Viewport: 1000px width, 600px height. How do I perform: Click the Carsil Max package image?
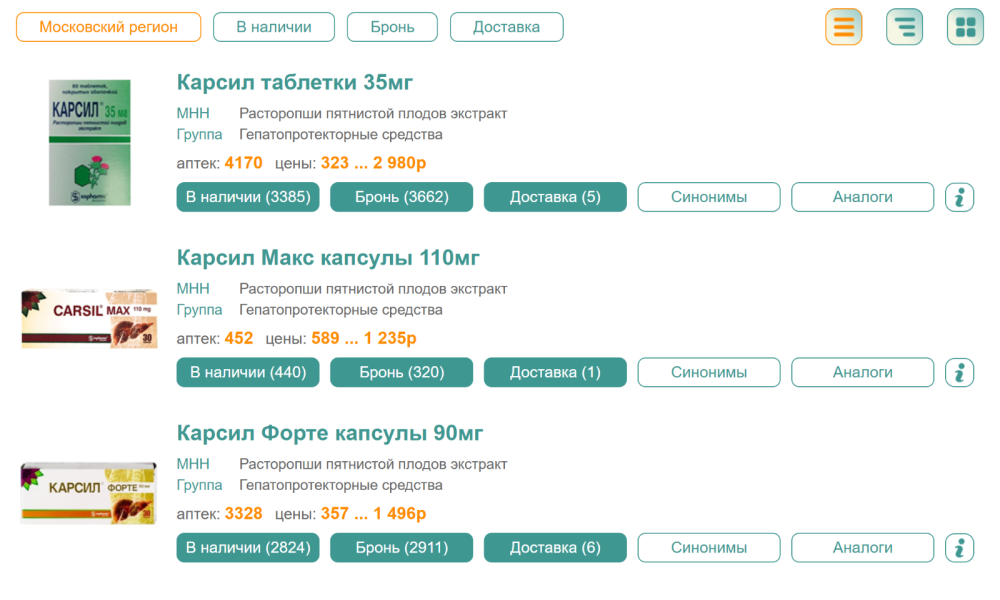(x=90, y=318)
